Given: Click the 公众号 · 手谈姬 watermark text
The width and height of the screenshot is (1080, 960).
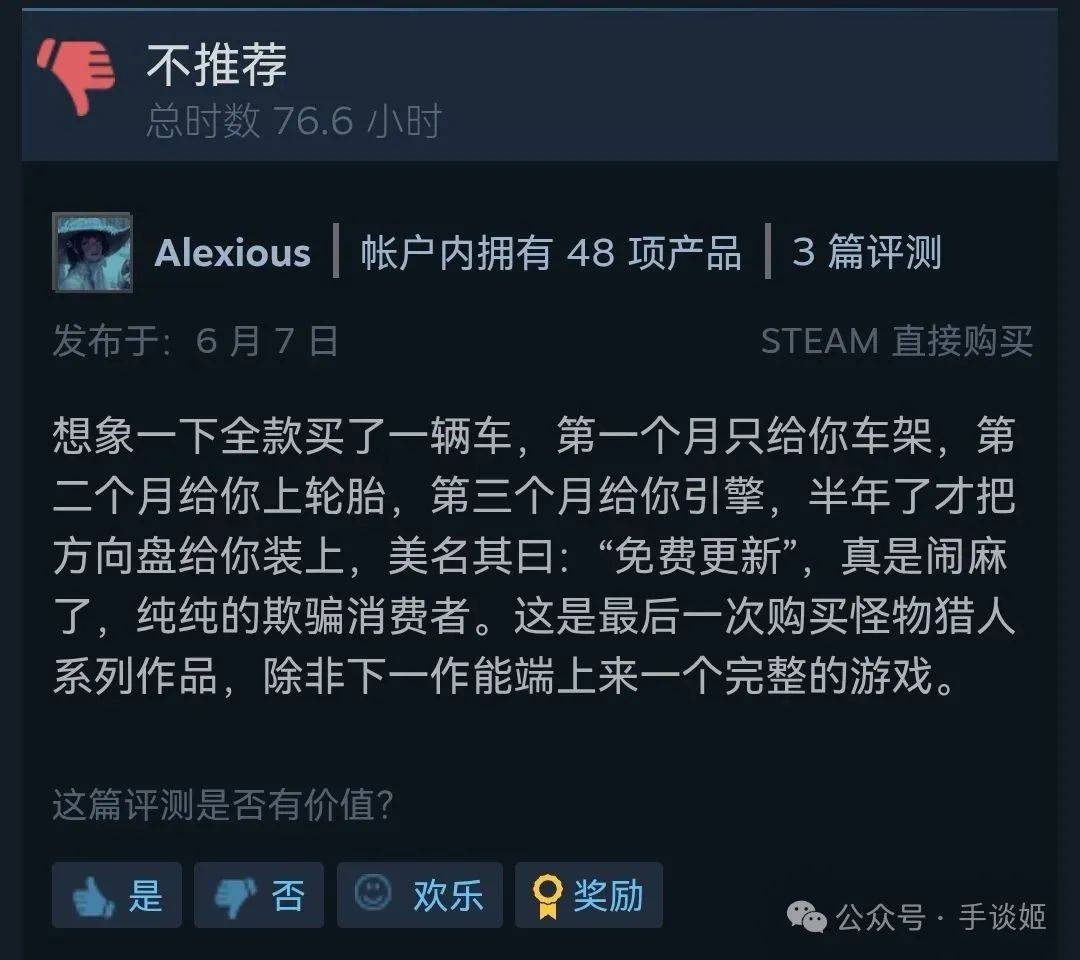Looking at the screenshot, I should pos(940,917).
